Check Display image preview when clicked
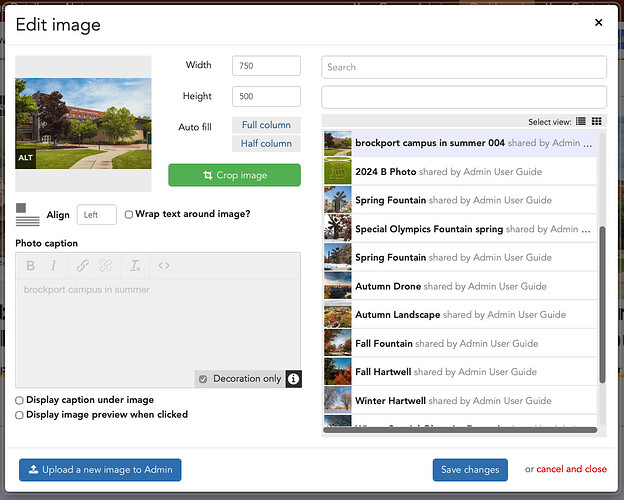 pyautogui.click(x=20, y=415)
